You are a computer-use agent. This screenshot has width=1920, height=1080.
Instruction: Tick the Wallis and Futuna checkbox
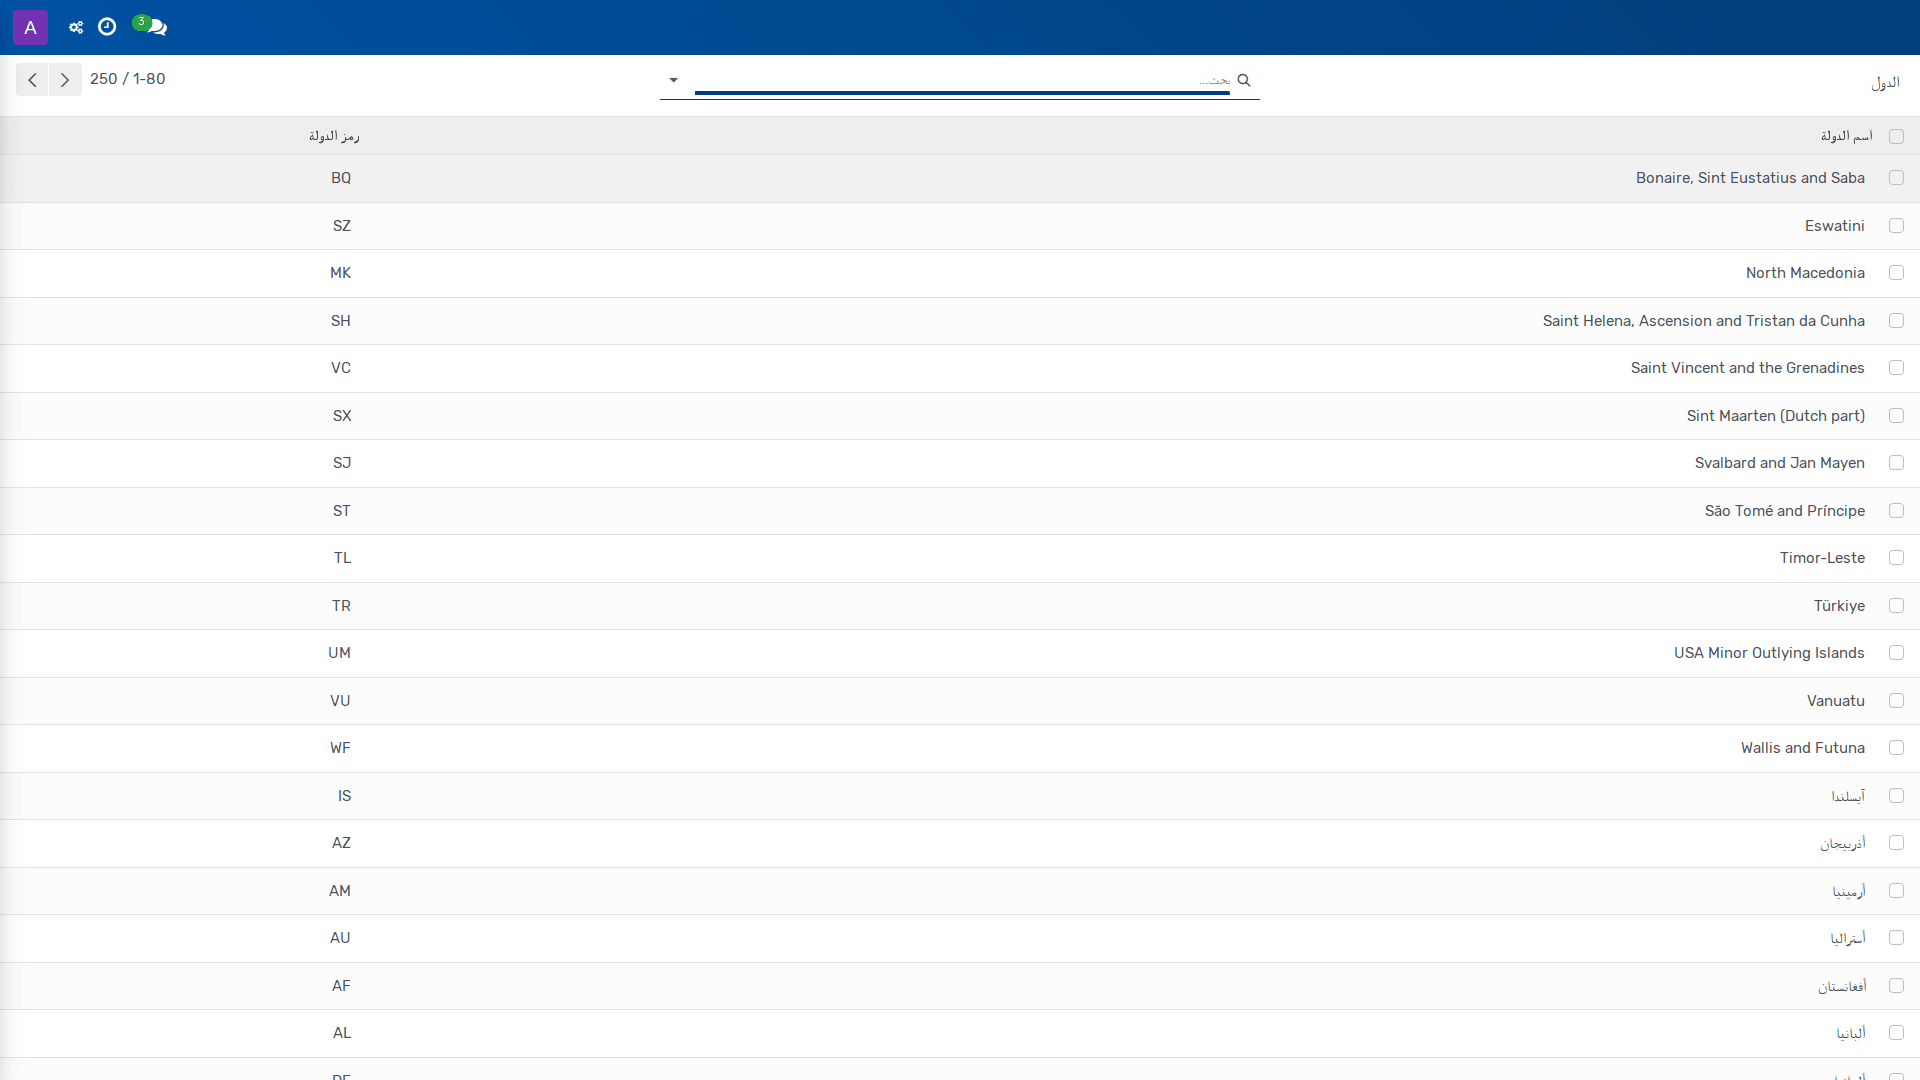(1896, 748)
